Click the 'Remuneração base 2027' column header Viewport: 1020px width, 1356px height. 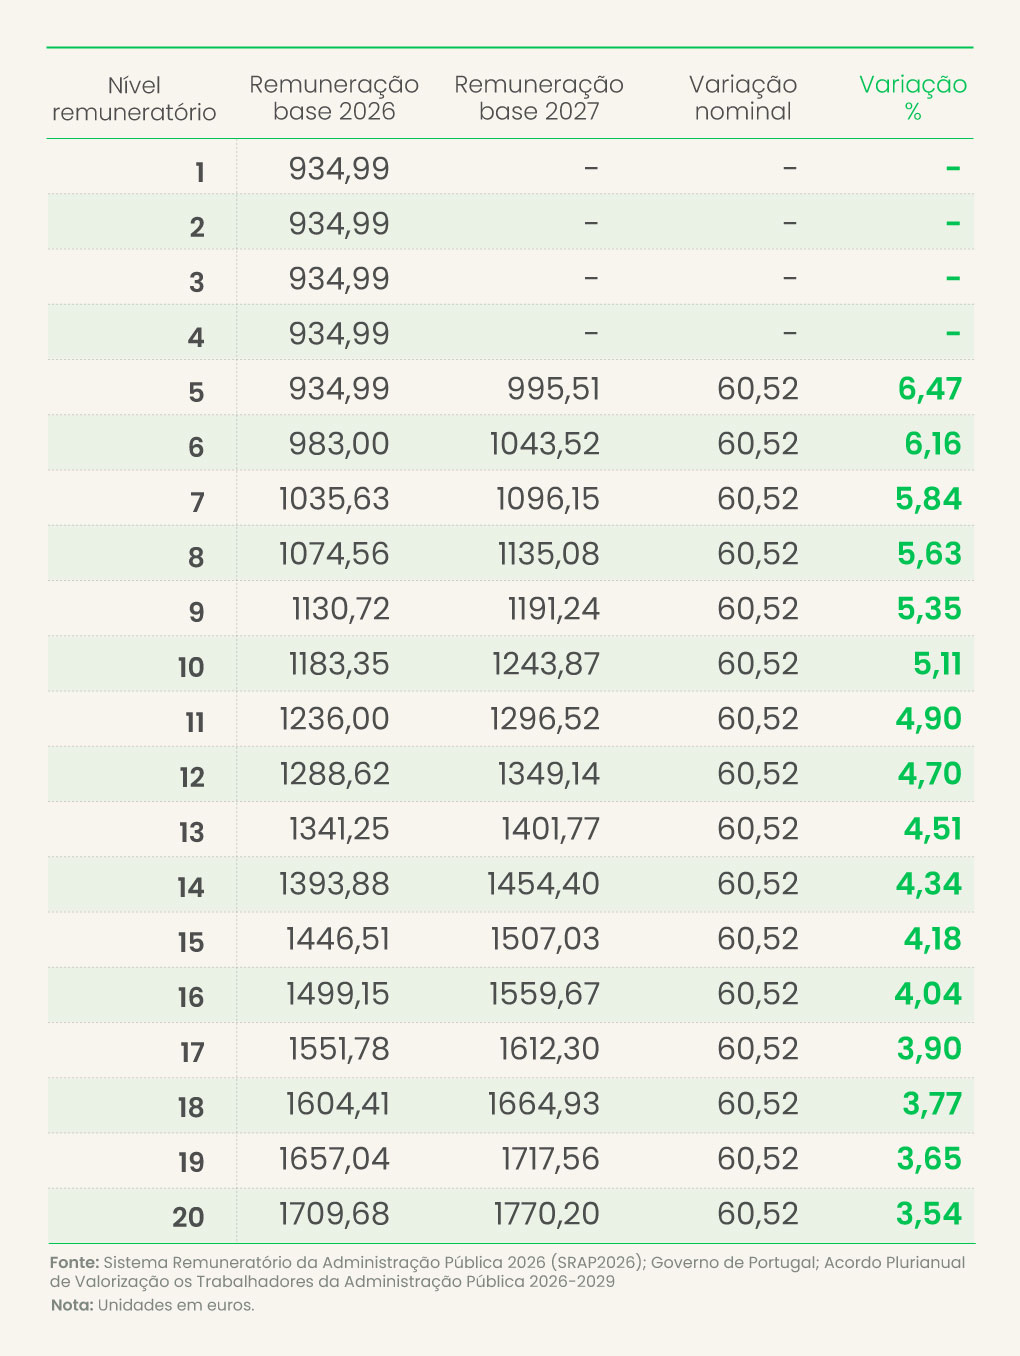[x=539, y=98]
